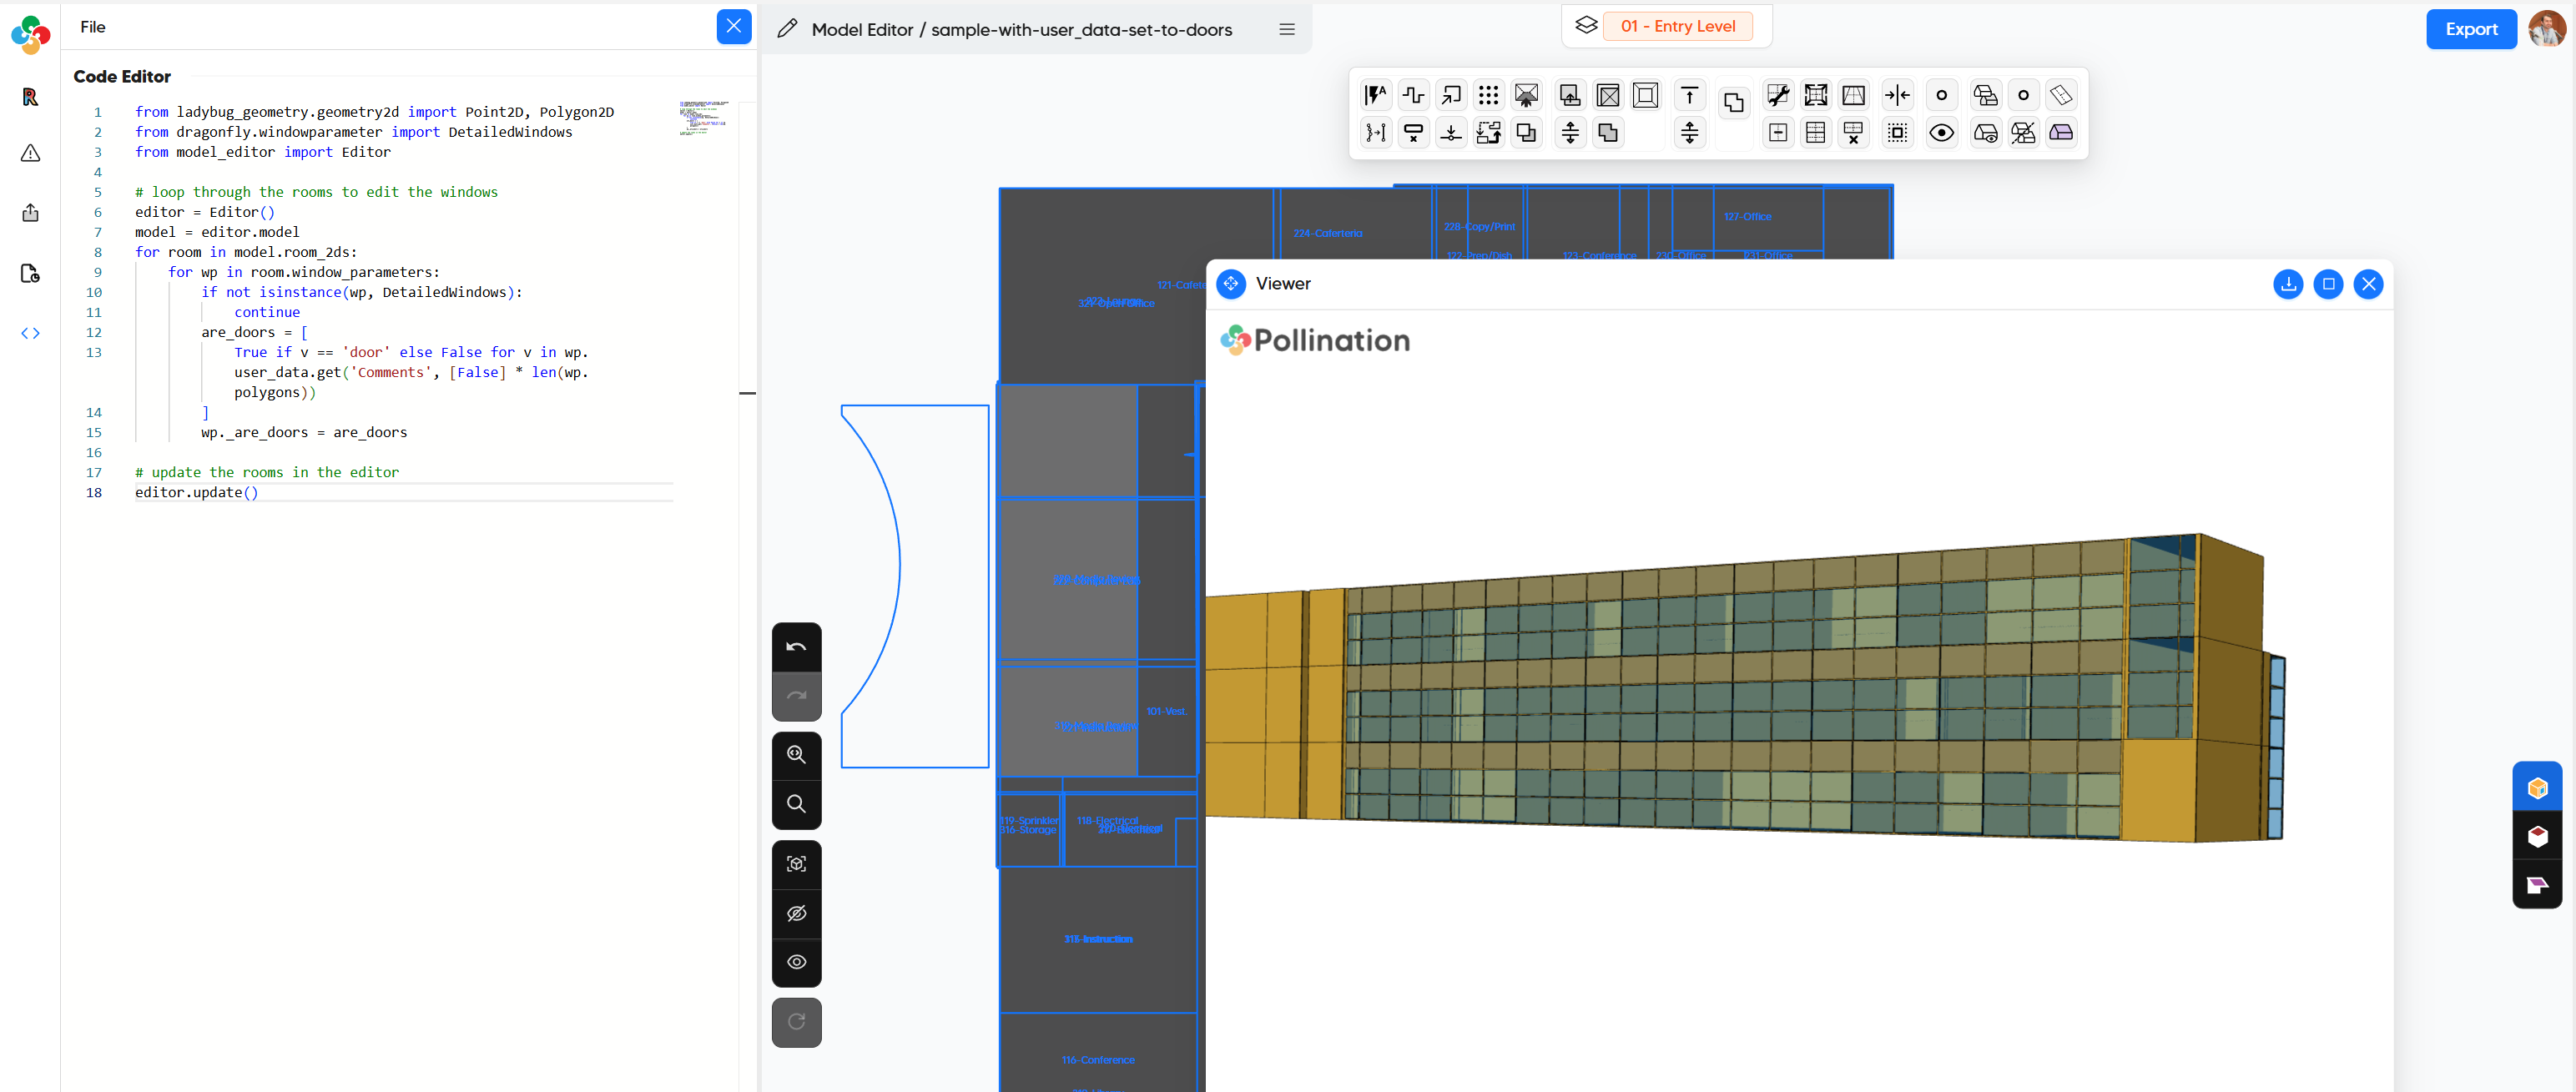Toggle the crossed-out eye hide button
Image resolution: width=2576 pixels, height=1092 pixels.
[796, 913]
